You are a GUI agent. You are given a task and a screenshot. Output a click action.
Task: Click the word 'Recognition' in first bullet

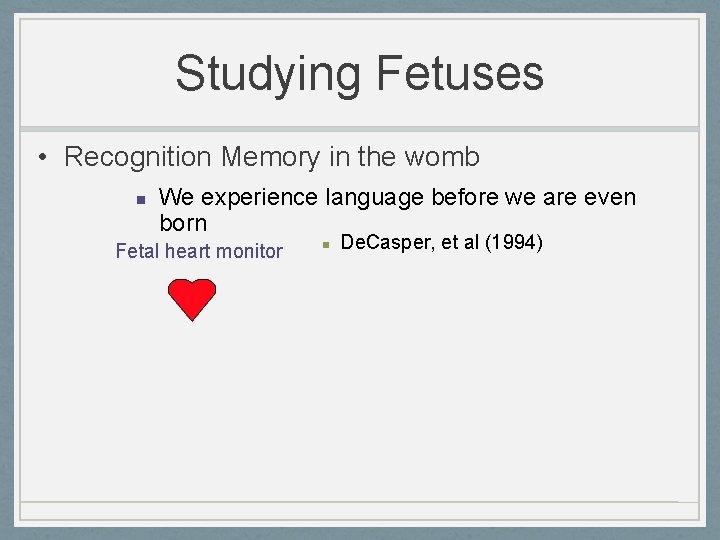[138, 157]
